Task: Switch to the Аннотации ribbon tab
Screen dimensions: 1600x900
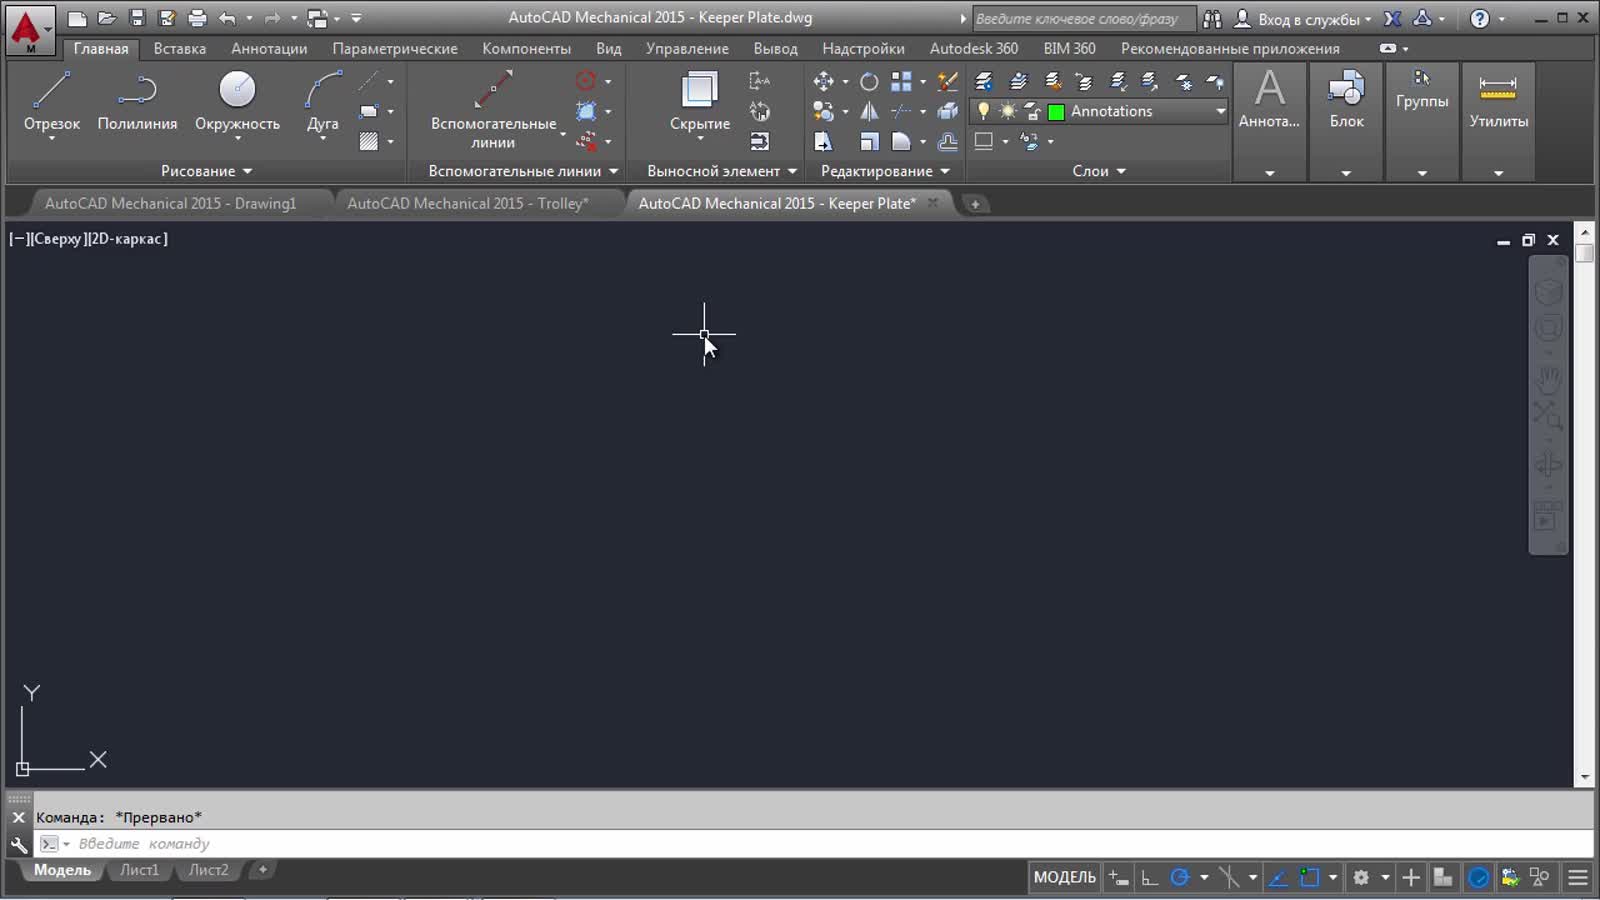Action: 269,48
